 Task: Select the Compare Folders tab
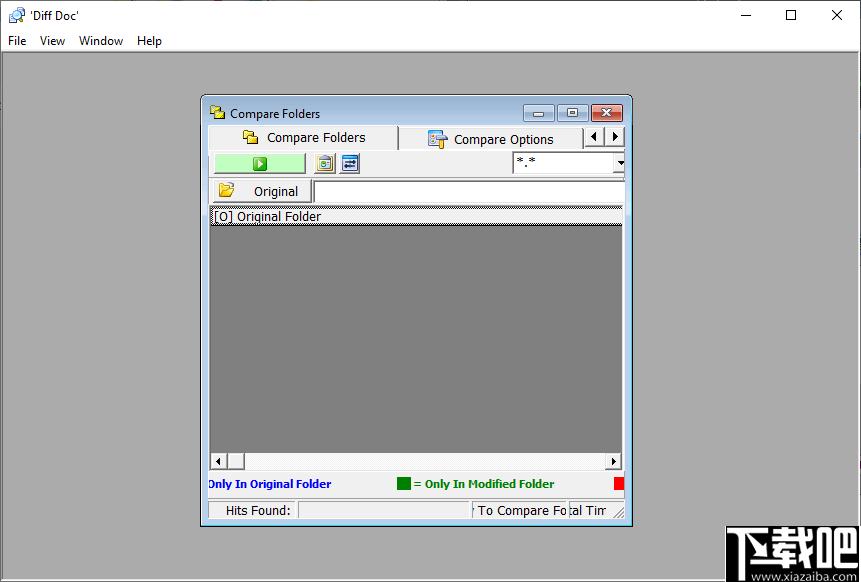(x=304, y=137)
